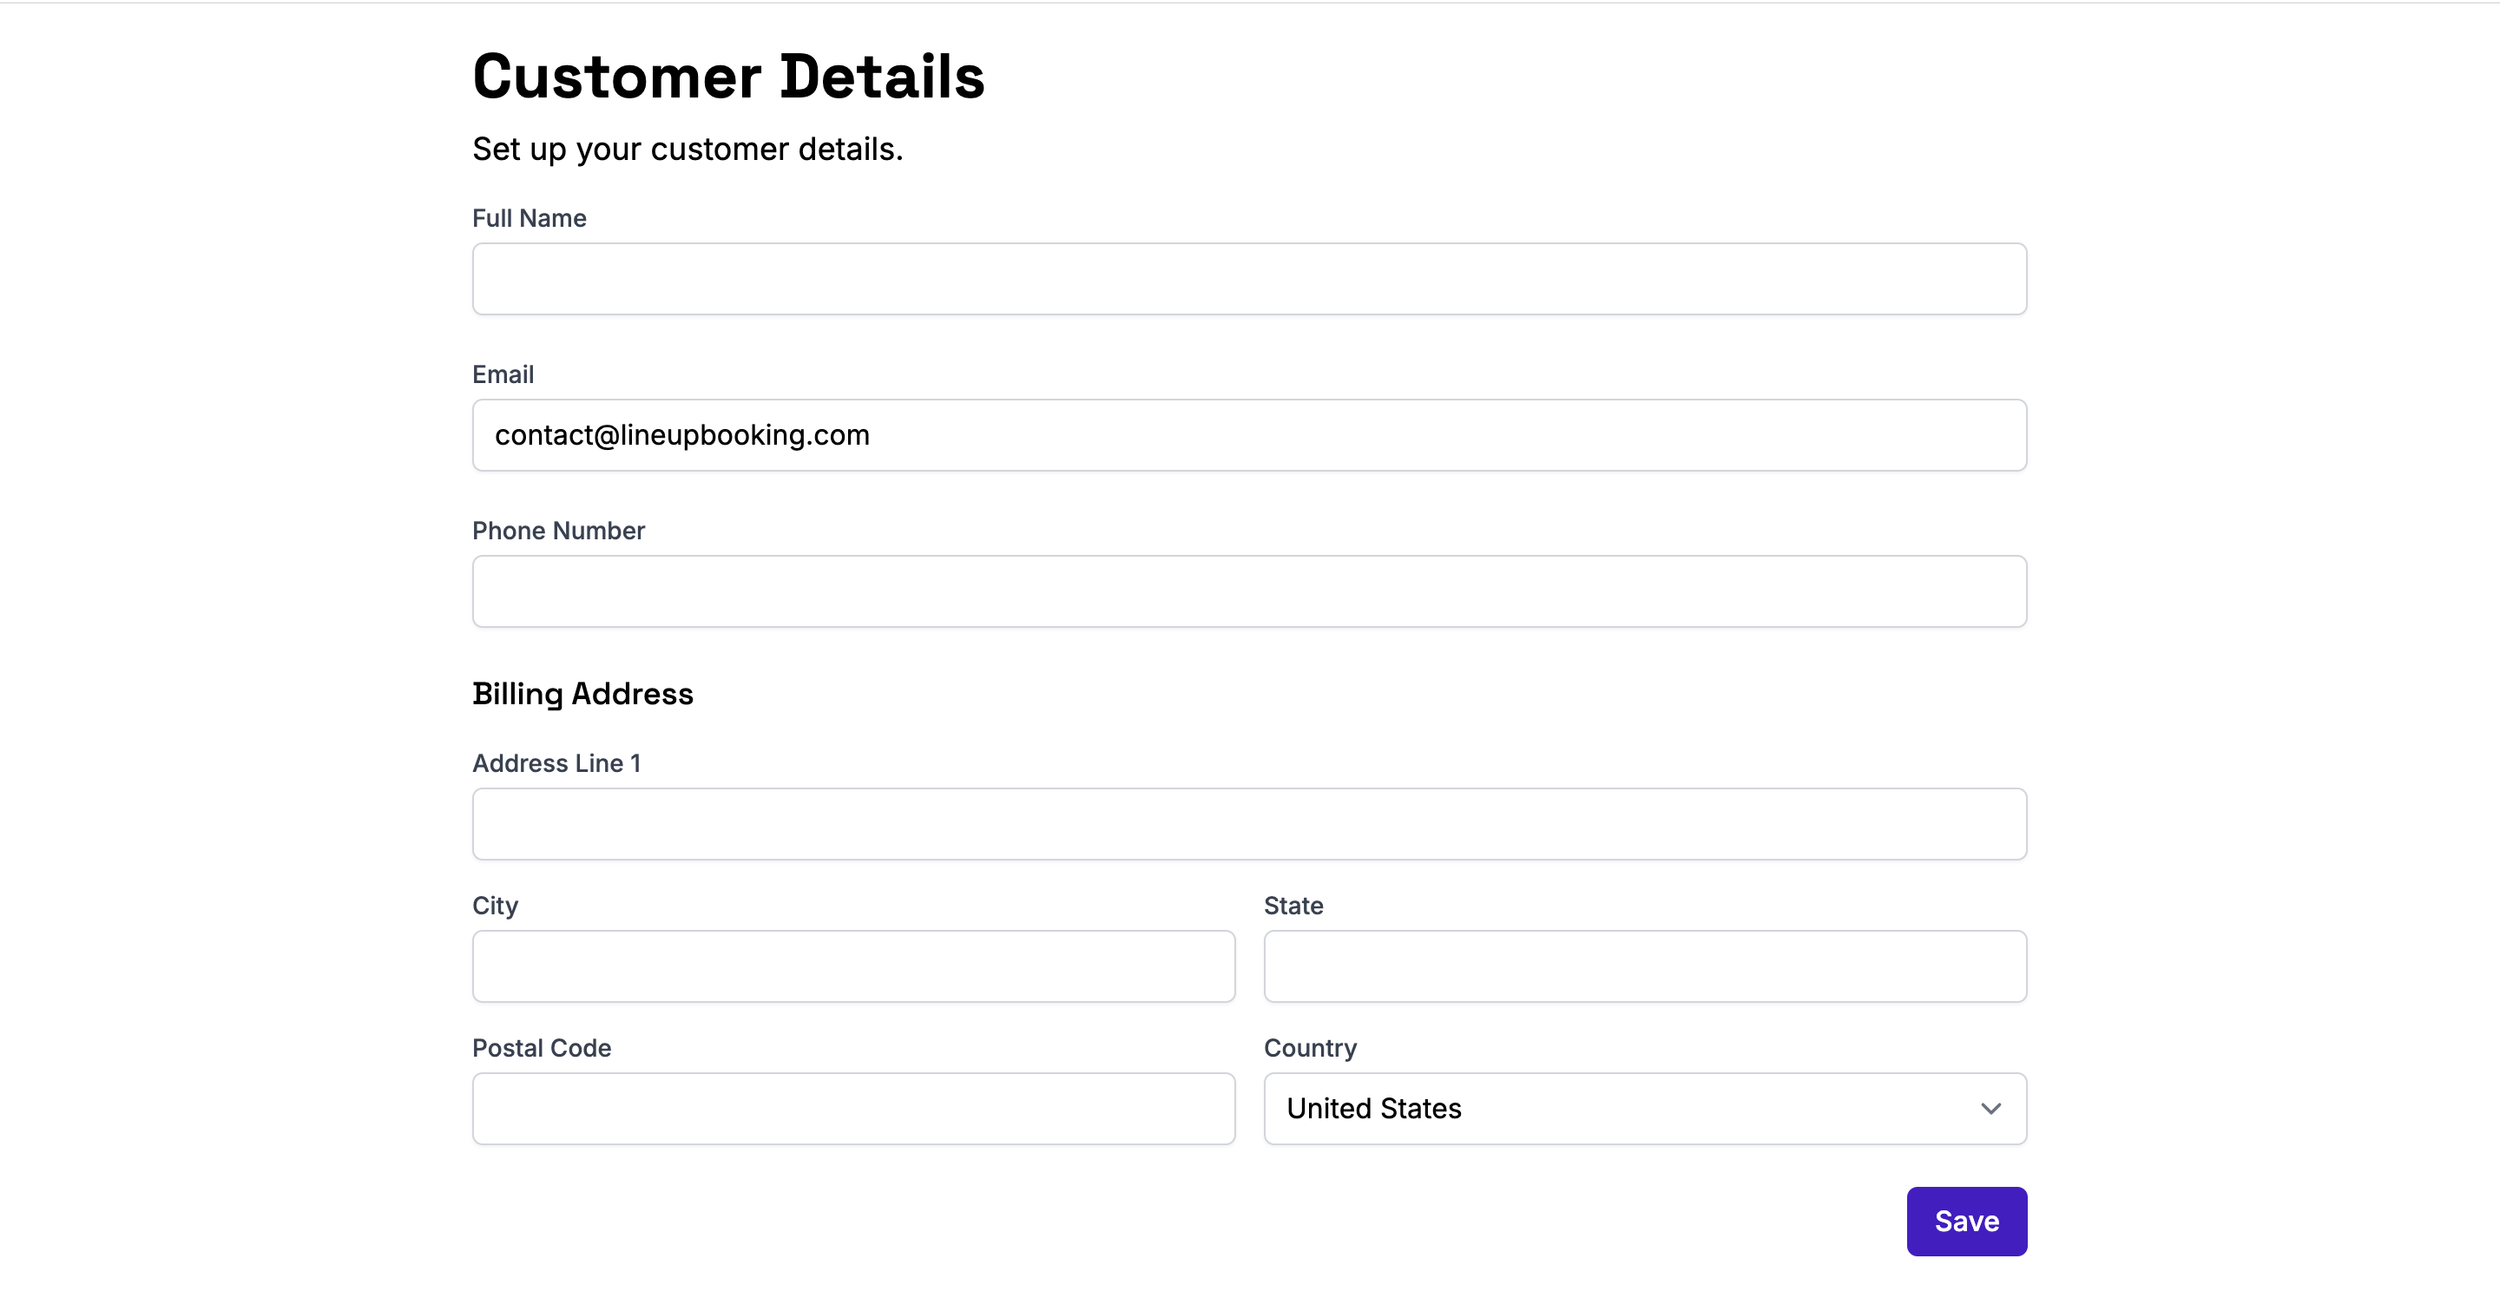Click the "Email" label text
Screen dimensions: 2500x1313
click(x=503, y=374)
